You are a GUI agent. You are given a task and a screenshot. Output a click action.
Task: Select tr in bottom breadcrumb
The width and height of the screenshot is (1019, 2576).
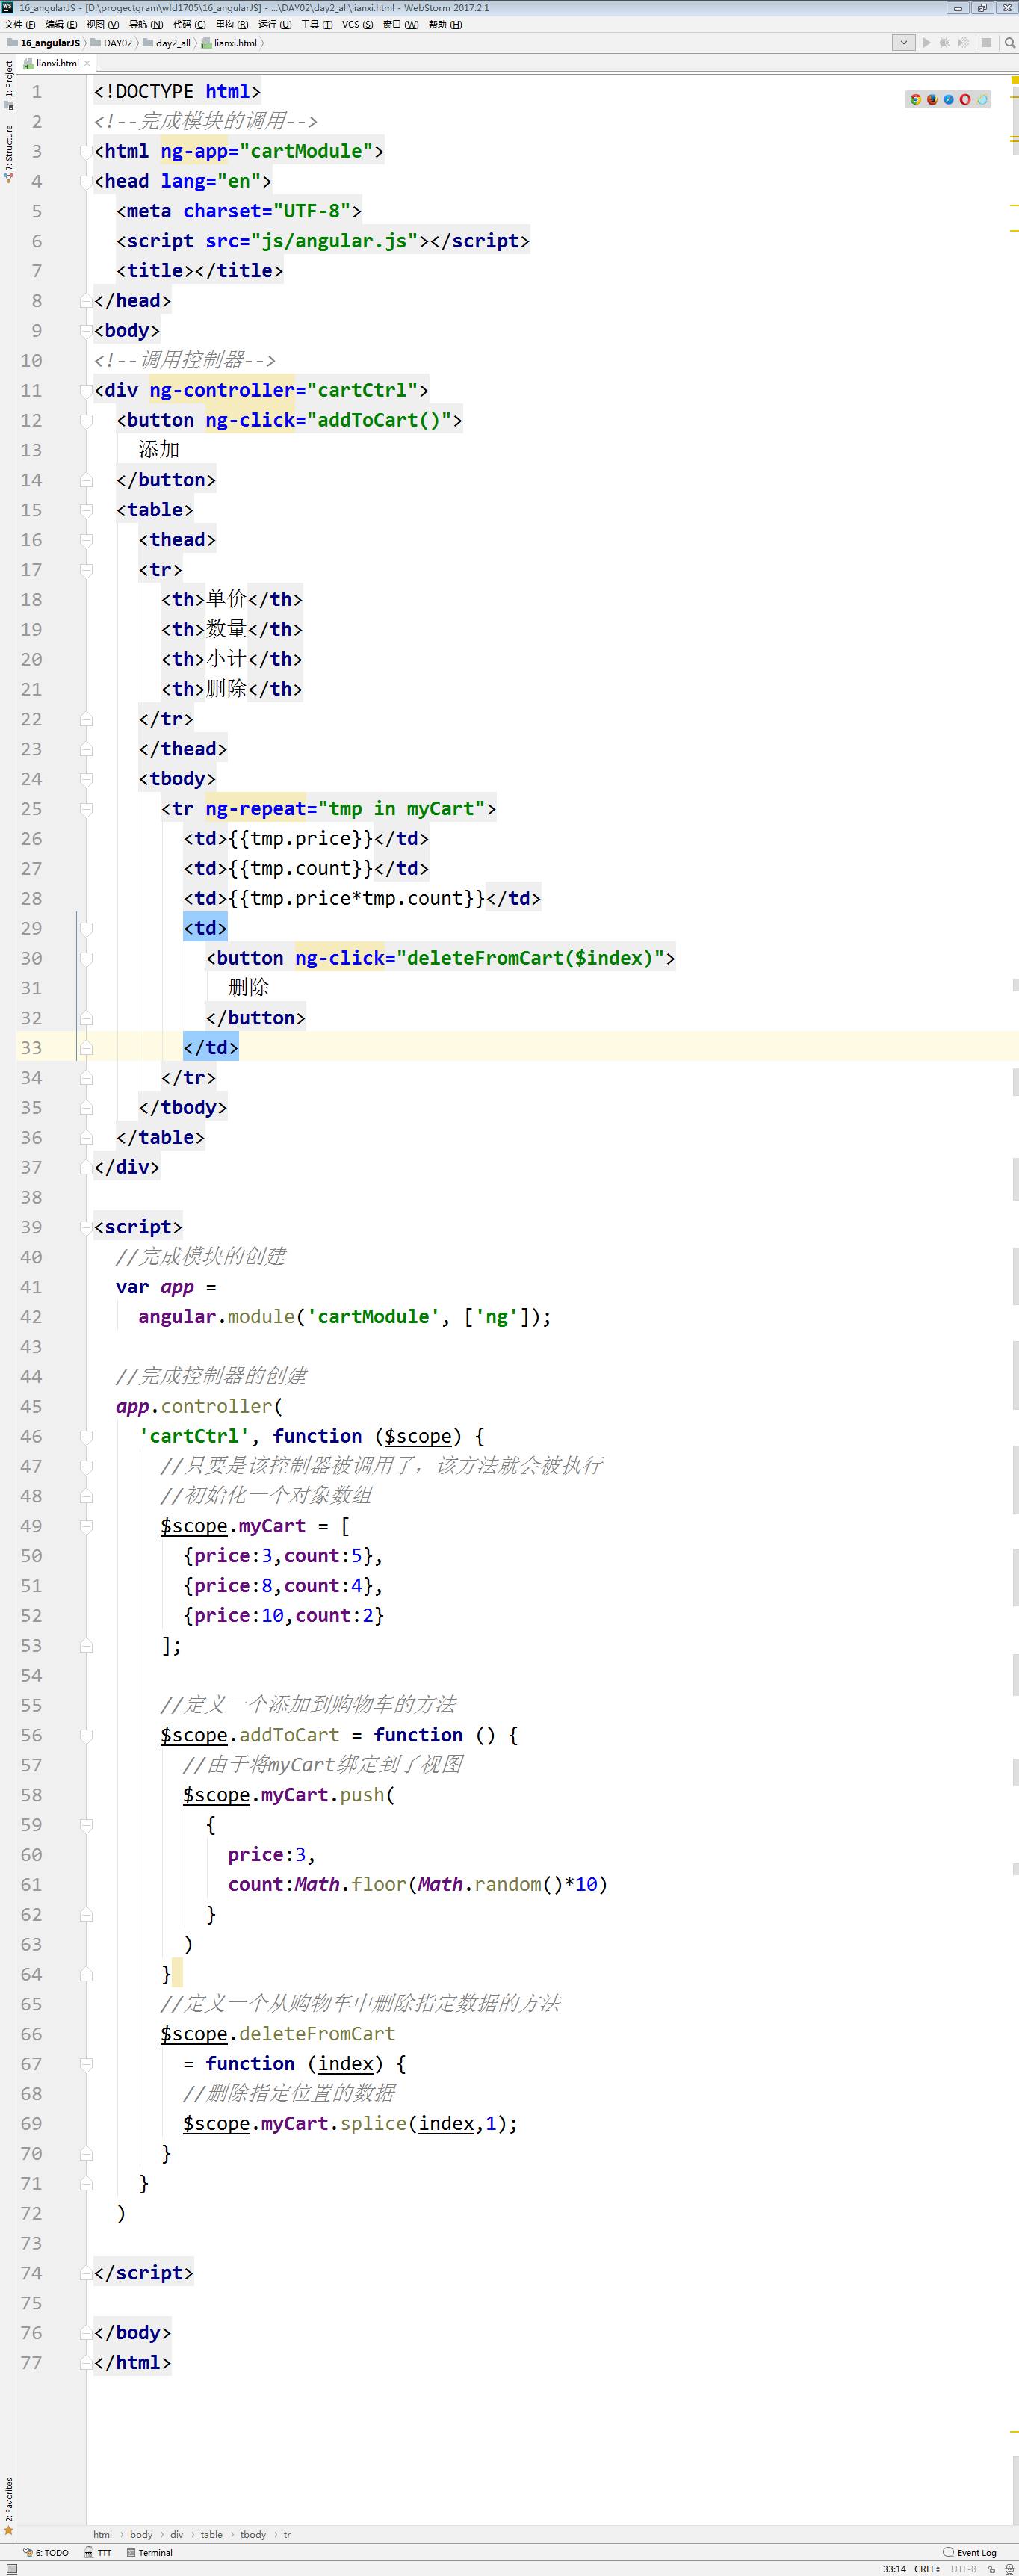(287, 2534)
